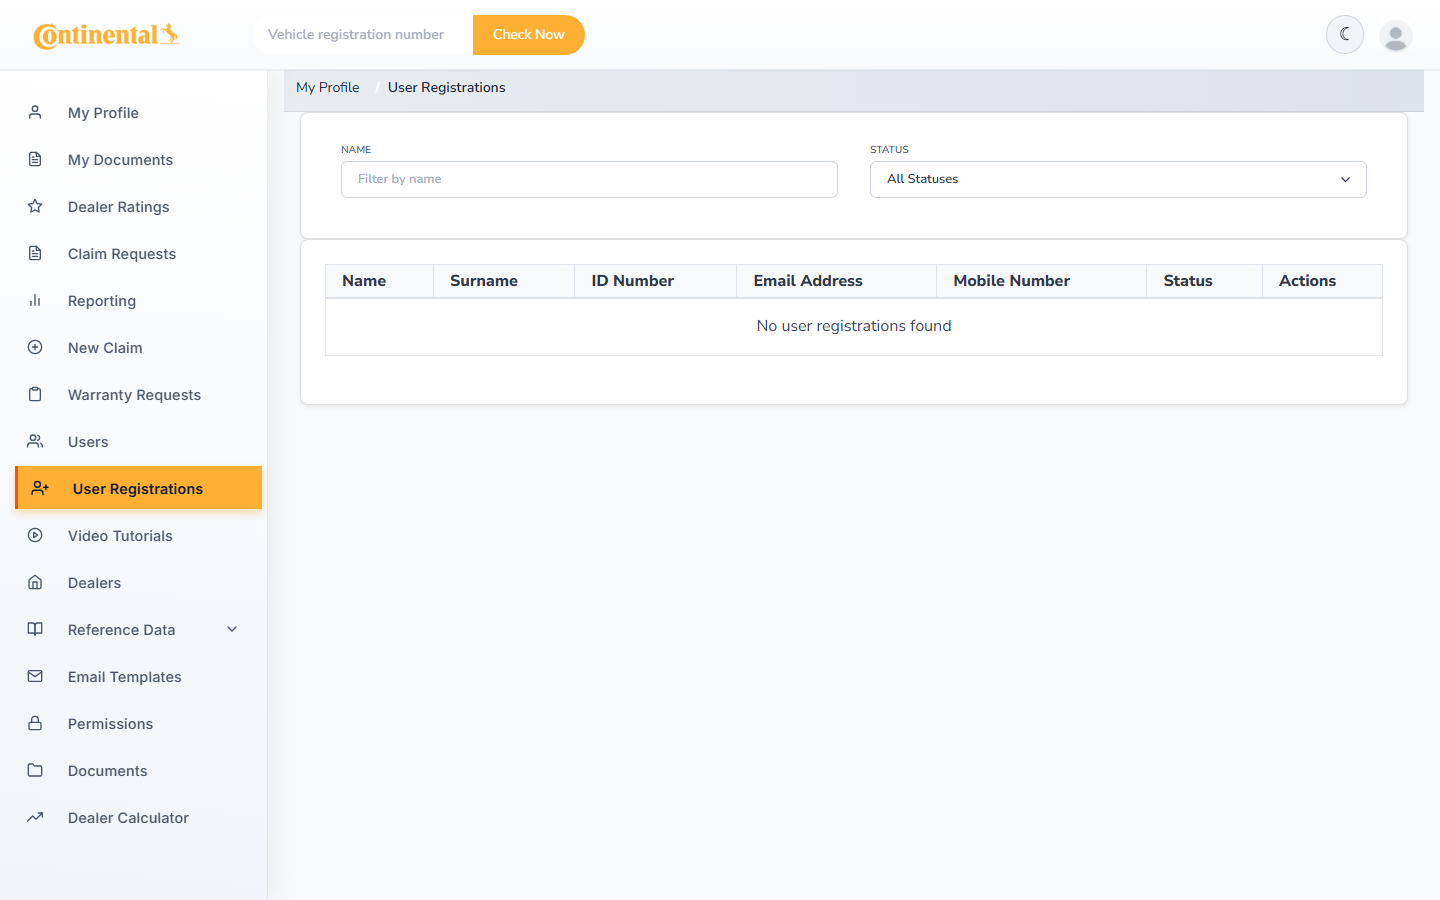
Task: Select Reporting in the sidebar menu
Action: 139,300
